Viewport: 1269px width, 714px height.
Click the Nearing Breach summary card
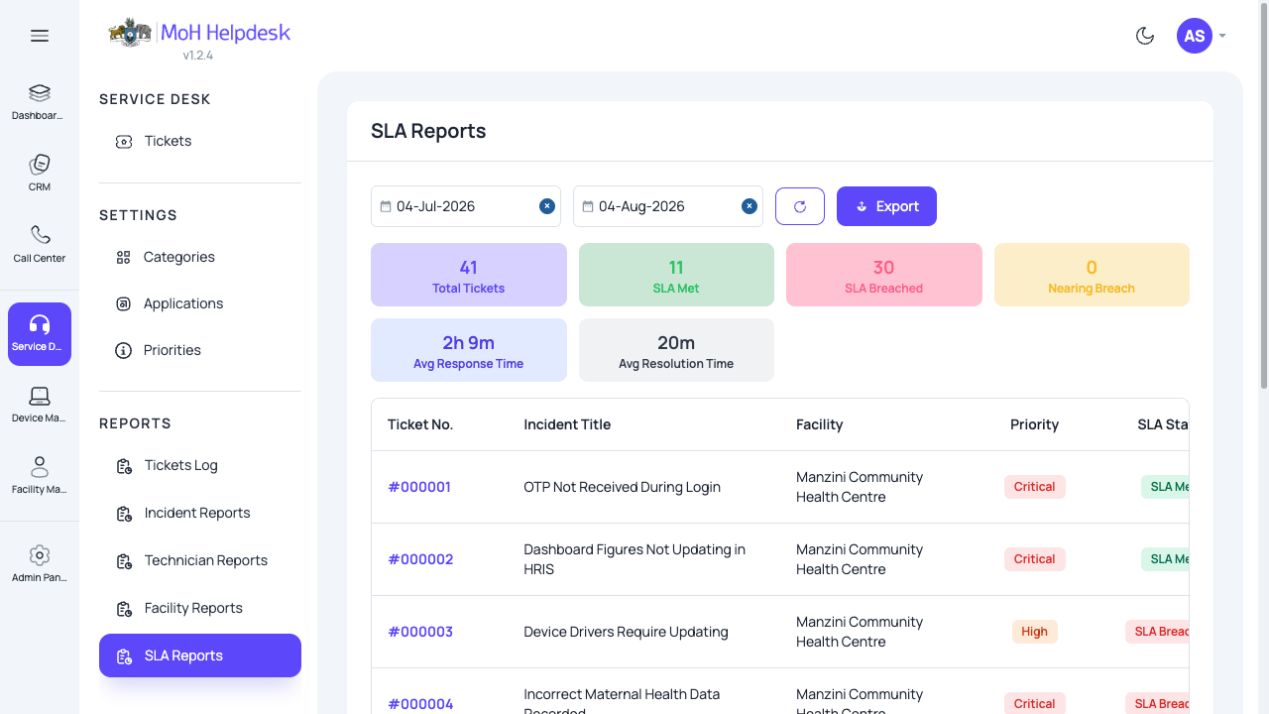1092,275
